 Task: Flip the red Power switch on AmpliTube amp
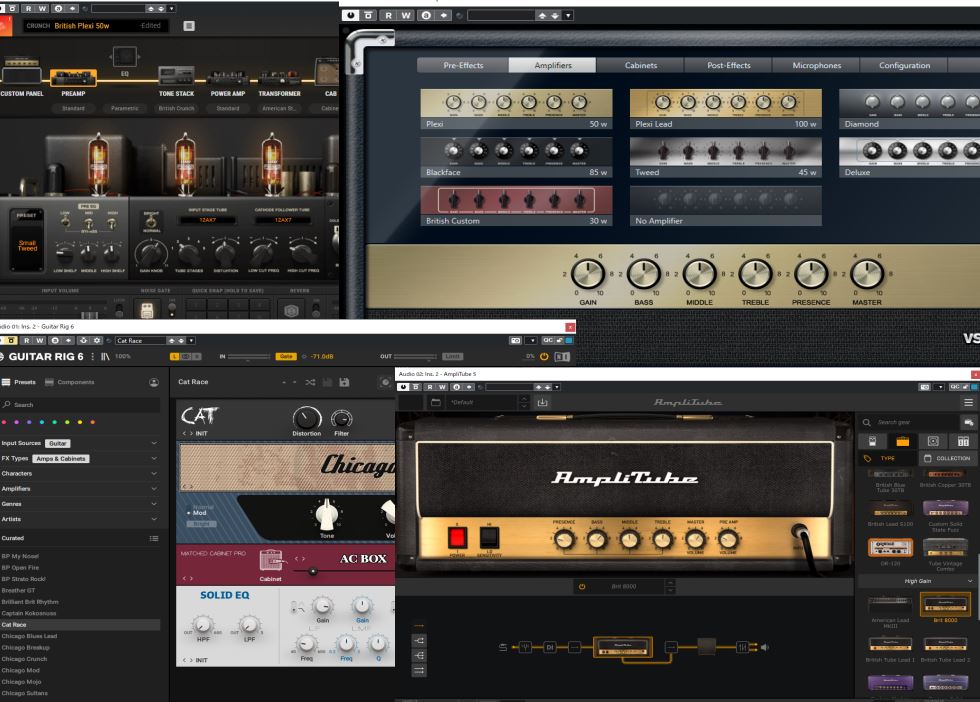pyautogui.click(x=458, y=537)
